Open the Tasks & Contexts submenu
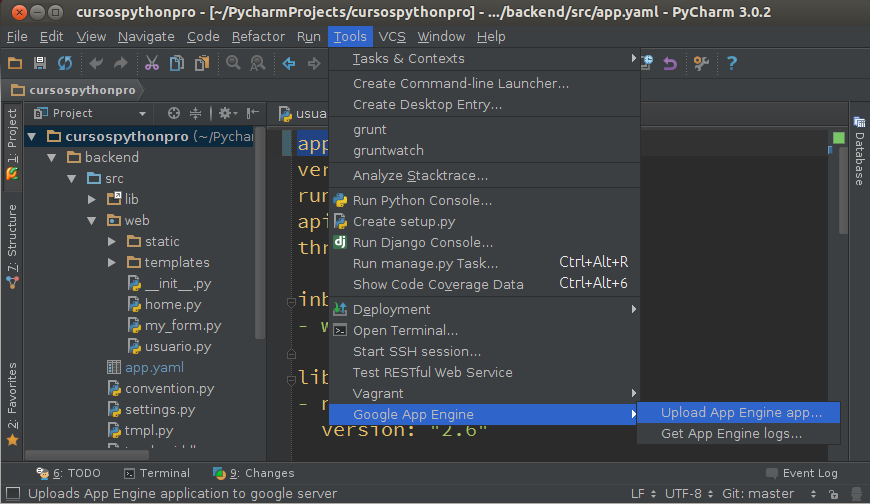The image size is (870, 504). (484, 59)
